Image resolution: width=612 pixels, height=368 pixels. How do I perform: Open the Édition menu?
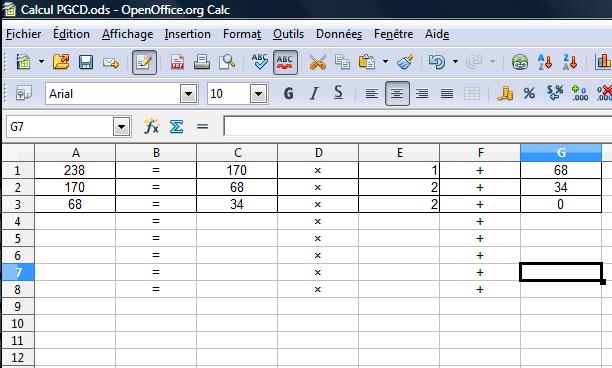tap(71, 34)
